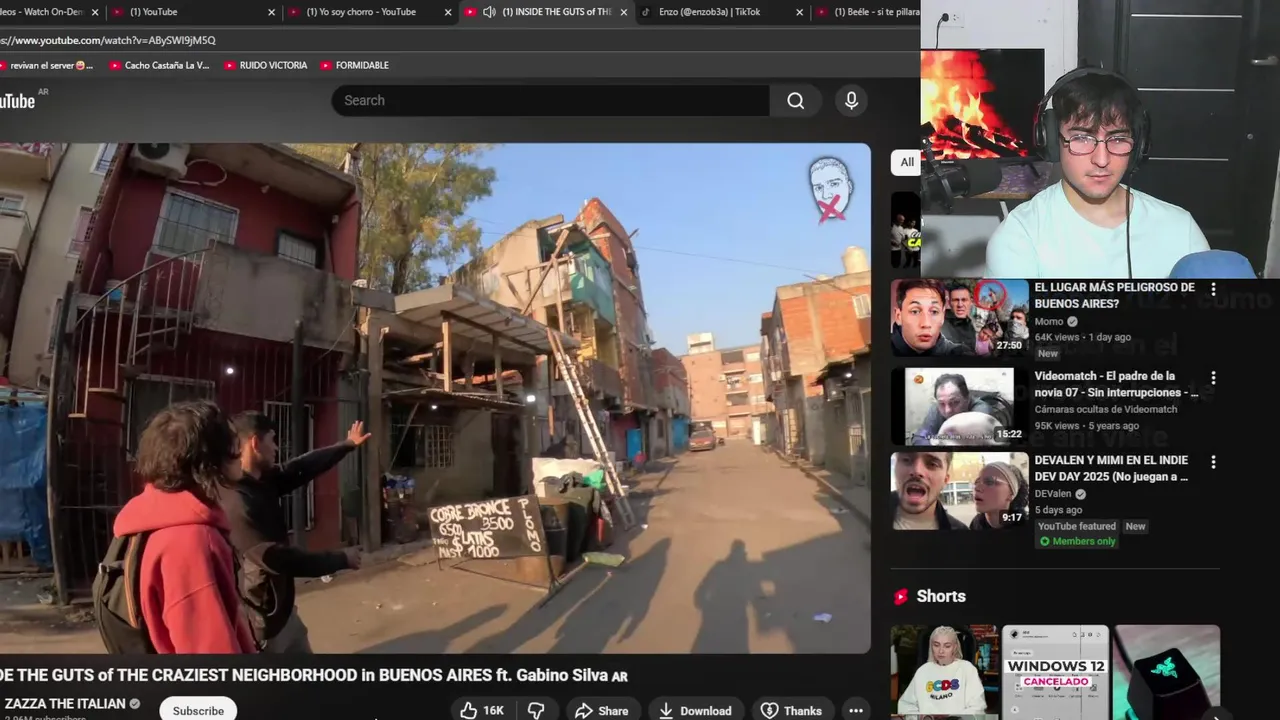The width and height of the screenshot is (1280, 720).
Task: Click the YouTube featured badge
Action: coord(1076,526)
